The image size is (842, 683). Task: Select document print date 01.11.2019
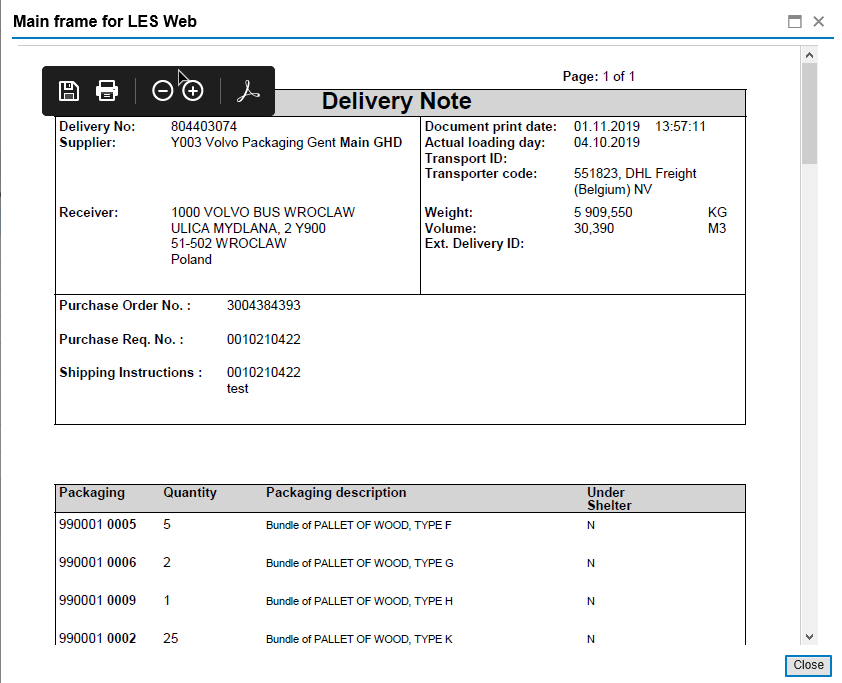point(607,126)
